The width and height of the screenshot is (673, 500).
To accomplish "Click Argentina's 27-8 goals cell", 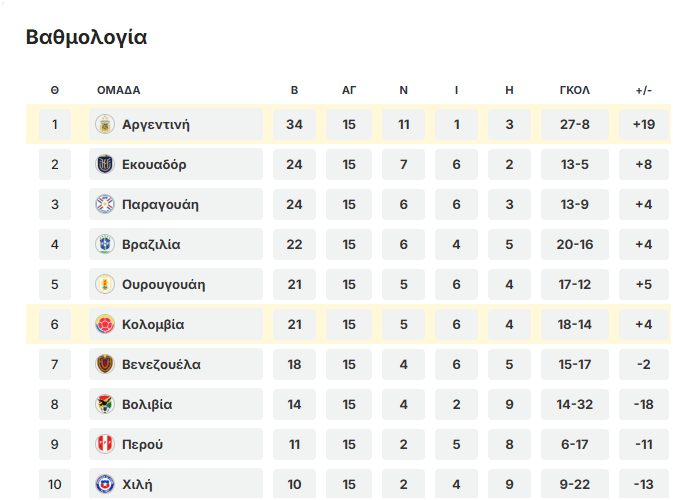I will (574, 125).
